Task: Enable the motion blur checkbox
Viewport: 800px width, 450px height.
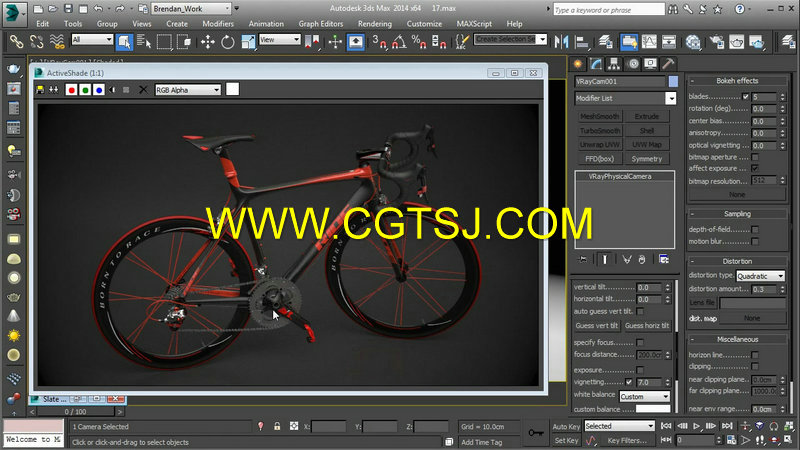Action: point(755,241)
